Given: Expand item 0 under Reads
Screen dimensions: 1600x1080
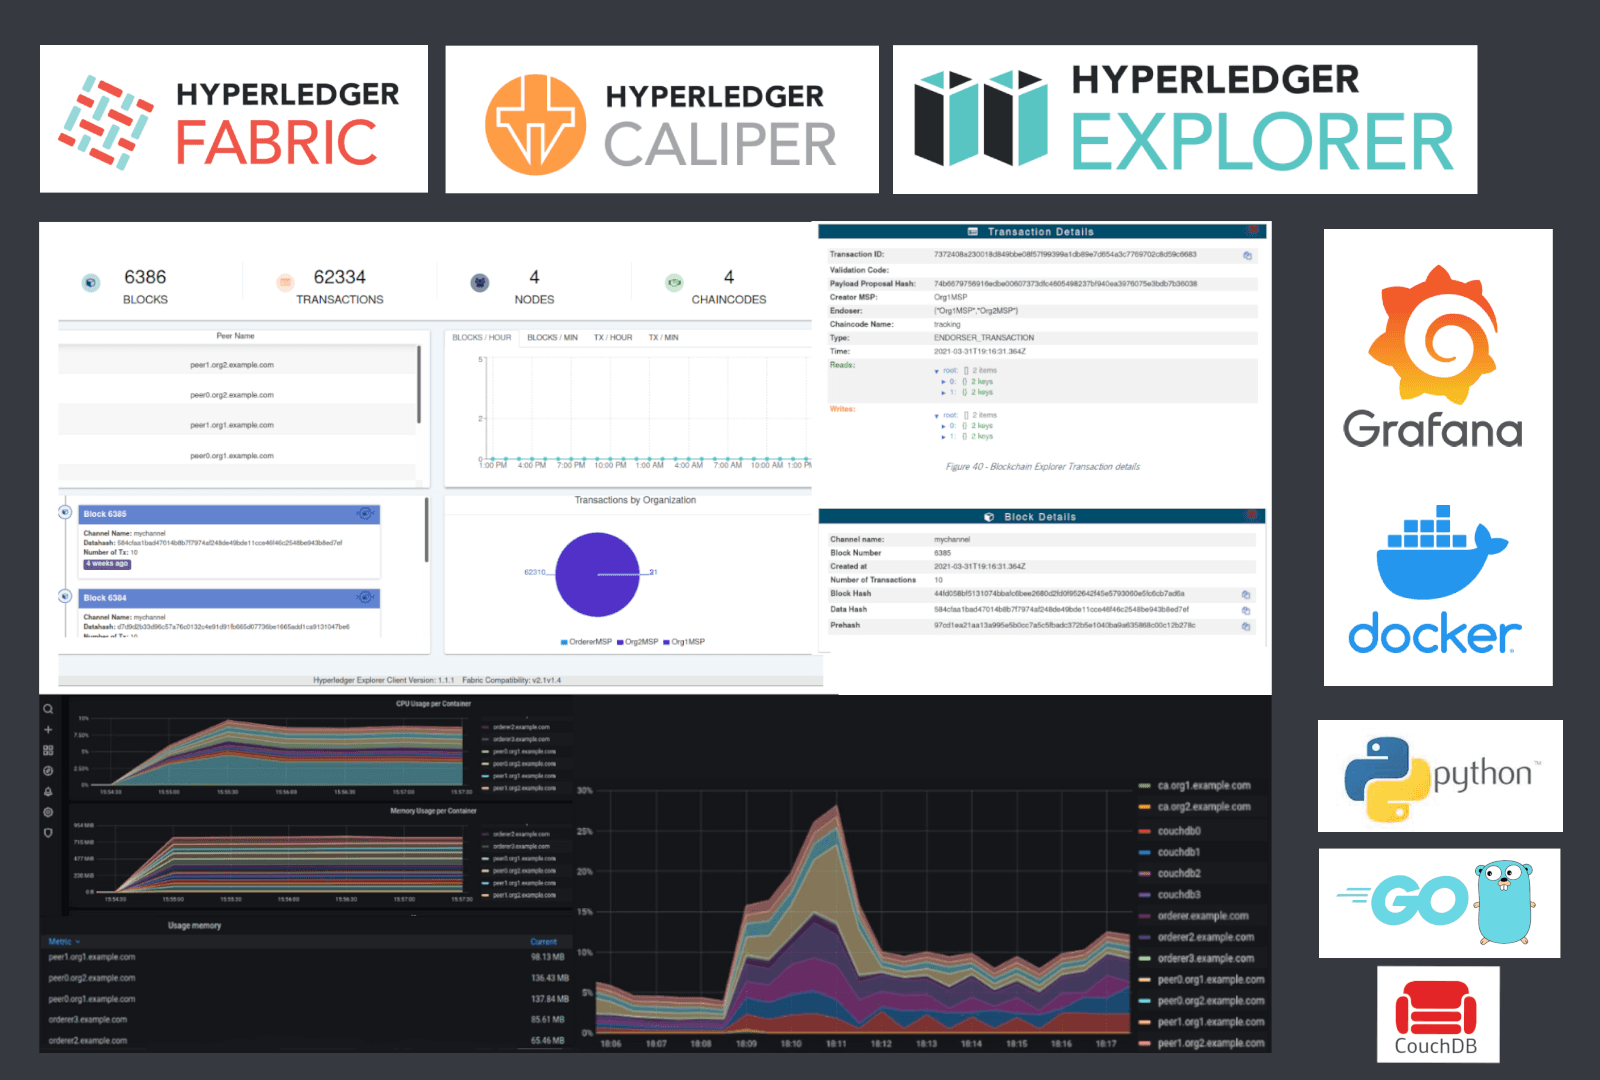Looking at the screenshot, I should pos(943,382).
